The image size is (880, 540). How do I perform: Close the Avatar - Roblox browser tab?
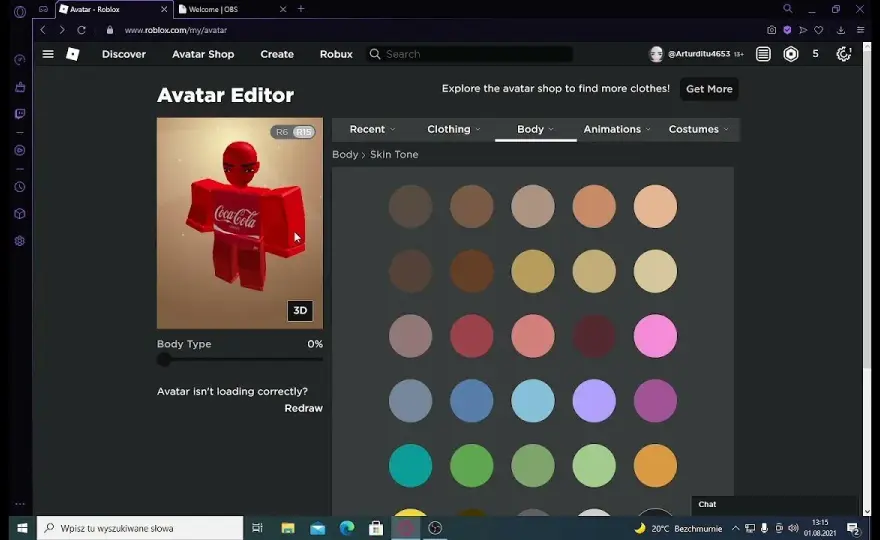click(164, 9)
